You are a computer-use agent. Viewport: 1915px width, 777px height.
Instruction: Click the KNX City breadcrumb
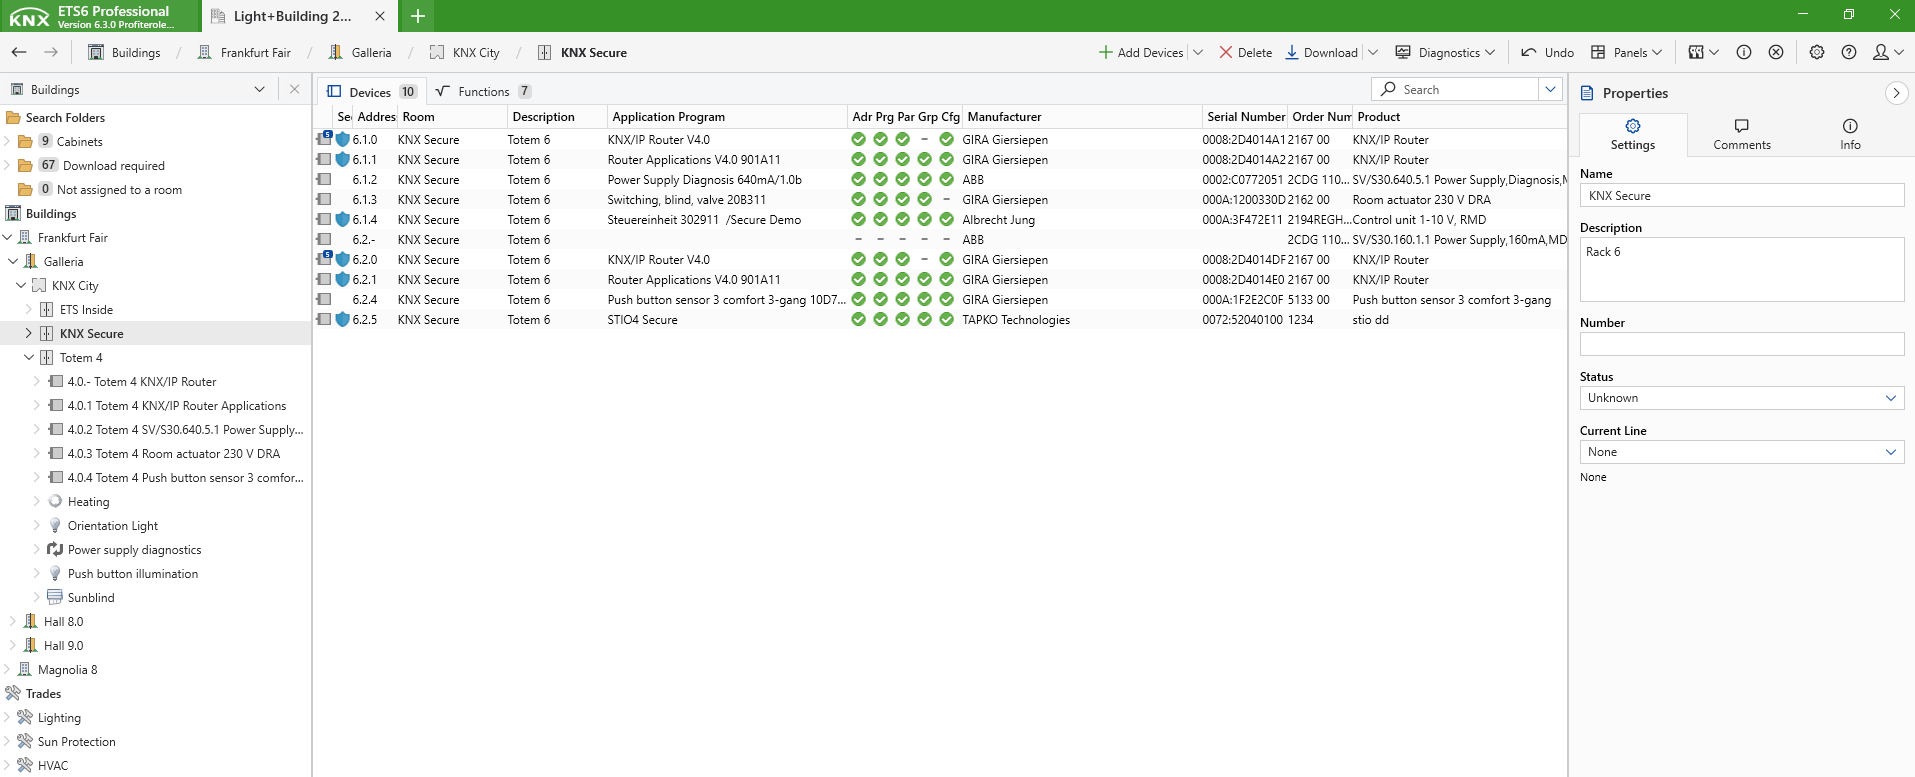[465, 52]
